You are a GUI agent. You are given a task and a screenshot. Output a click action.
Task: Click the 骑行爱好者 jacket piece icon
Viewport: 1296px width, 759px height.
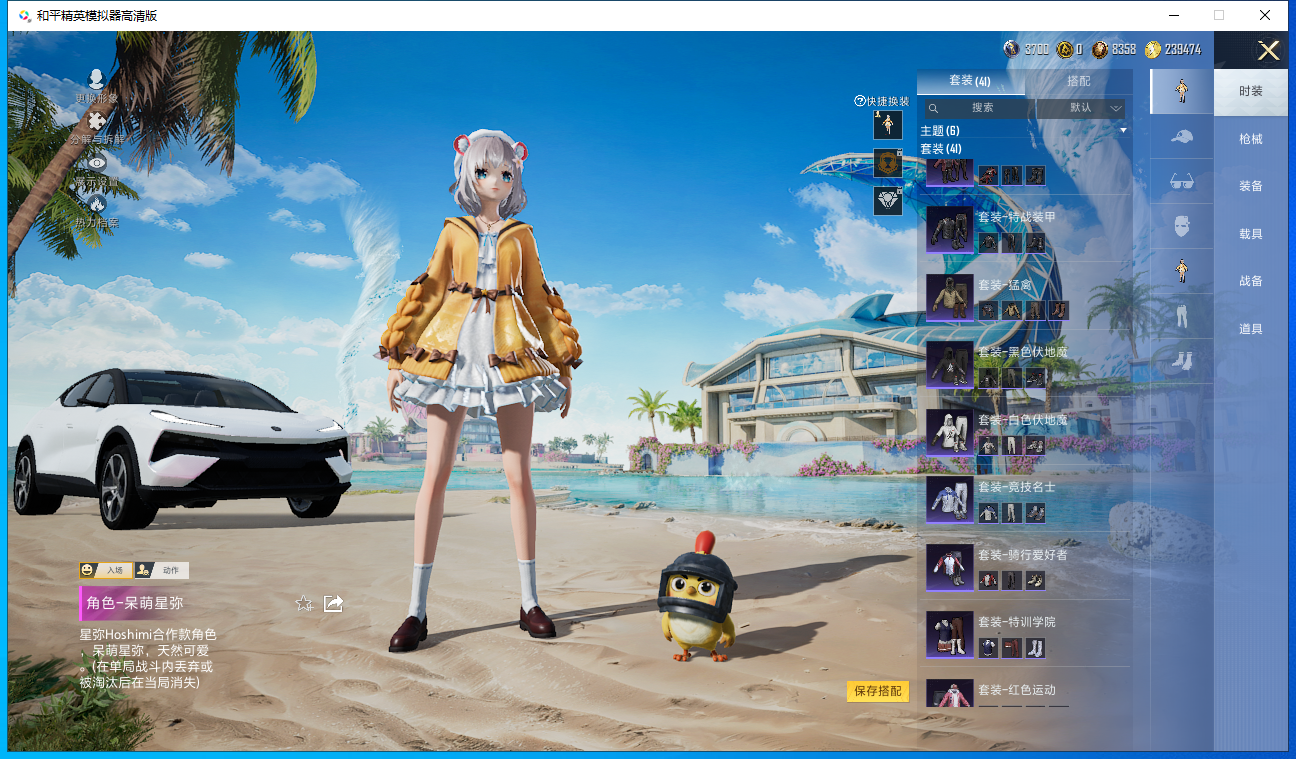coord(988,580)
